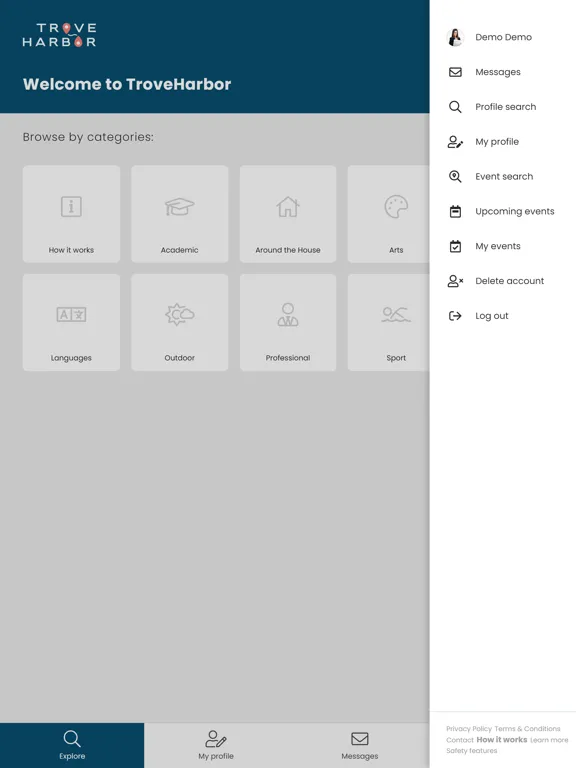Open the Terms & Conditions link
Image resolution: width=576 pixels, height=768 pixels.
(527, 729)
